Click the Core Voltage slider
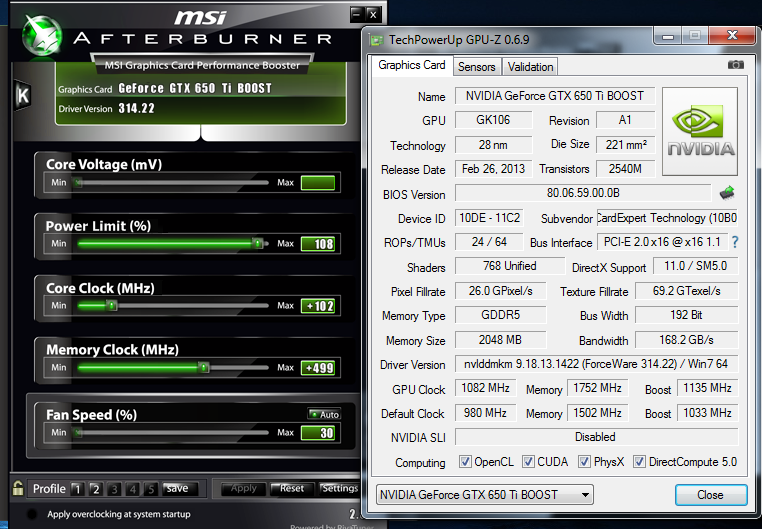Screen dimensions: 762x529 (x=171, y=183)
